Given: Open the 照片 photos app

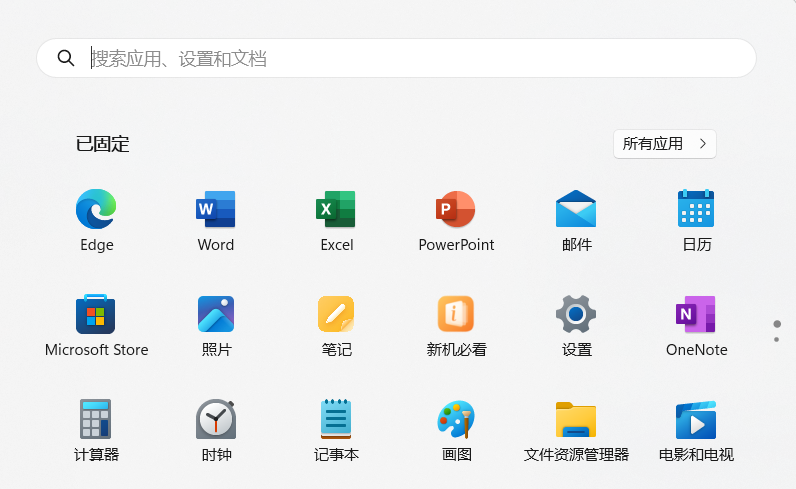Looking at the screenshot, I should 216,314.
